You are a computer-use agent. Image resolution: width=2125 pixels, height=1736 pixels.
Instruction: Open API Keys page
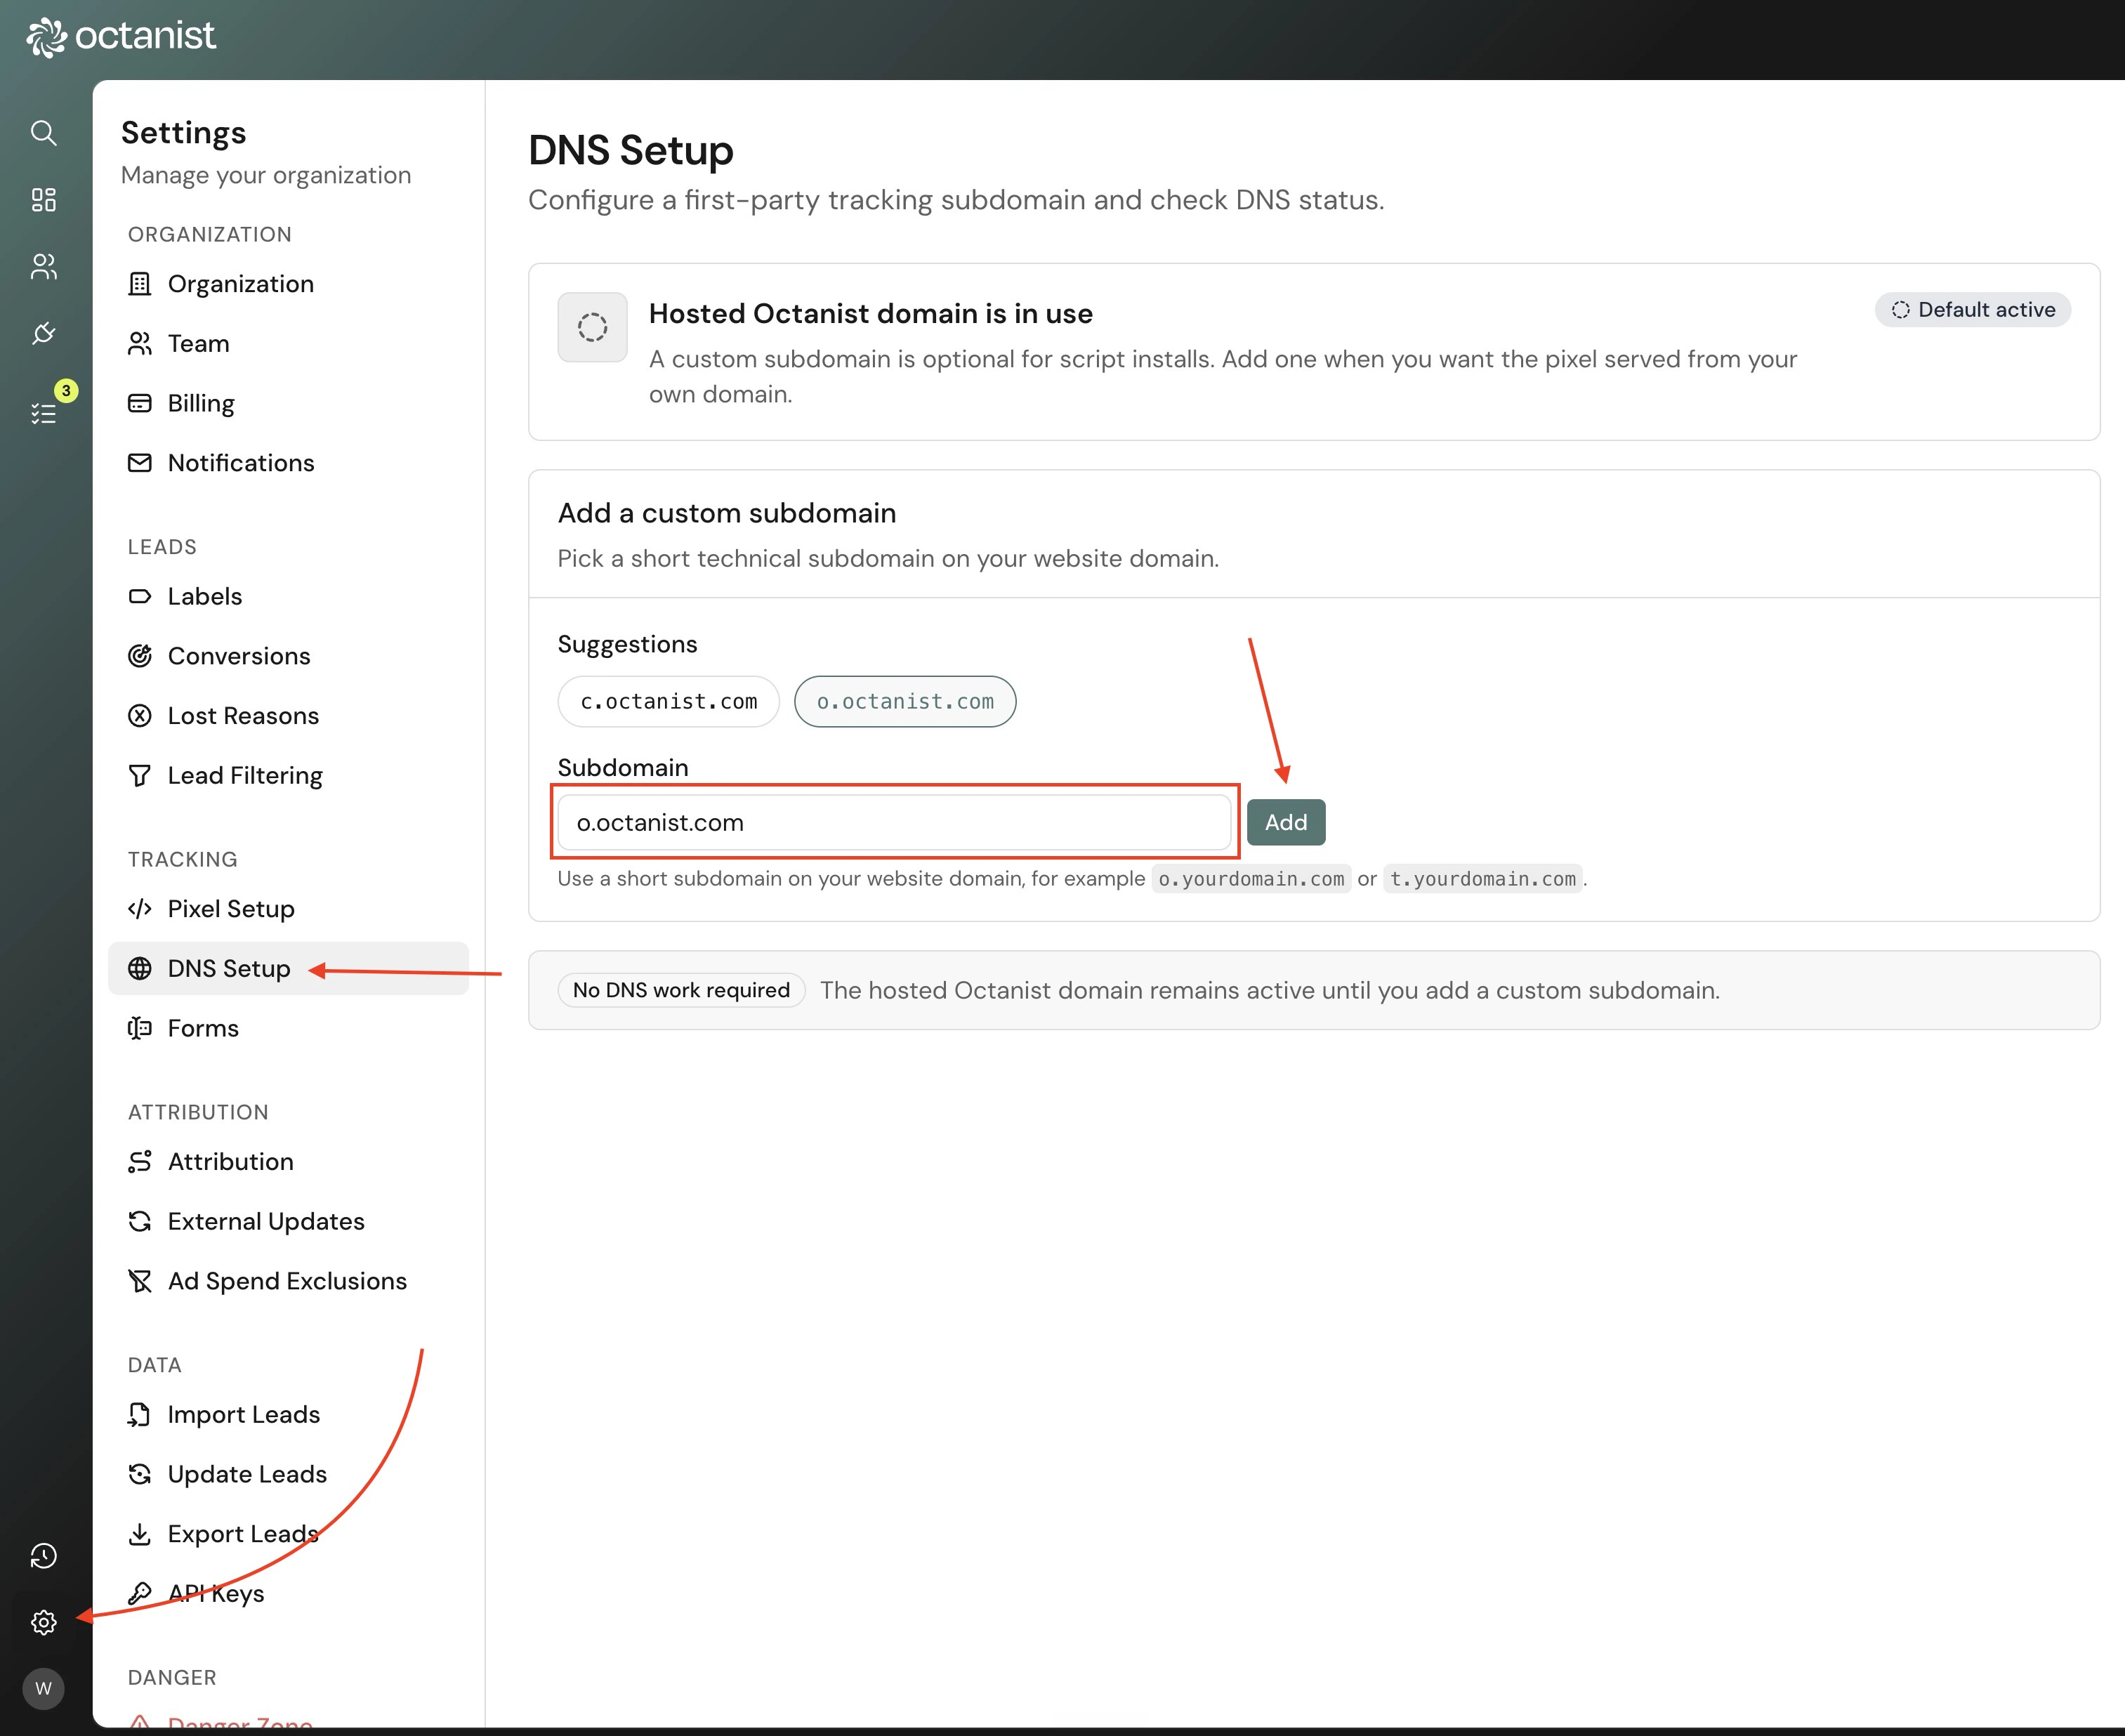(x=288, y=1593)
